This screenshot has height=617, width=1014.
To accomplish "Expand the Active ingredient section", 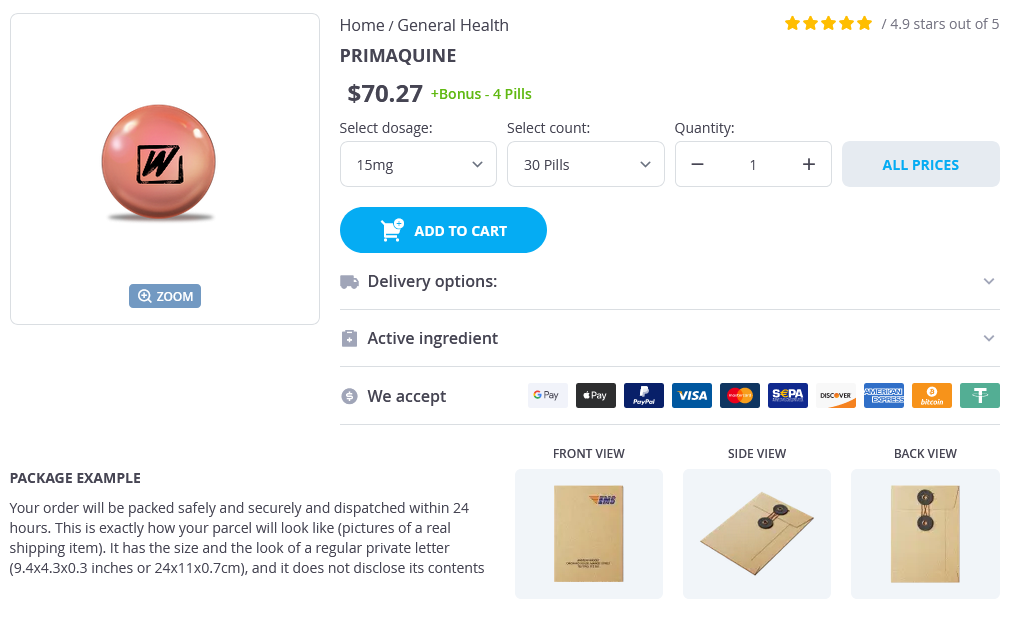I will click(x=669, y=339).
